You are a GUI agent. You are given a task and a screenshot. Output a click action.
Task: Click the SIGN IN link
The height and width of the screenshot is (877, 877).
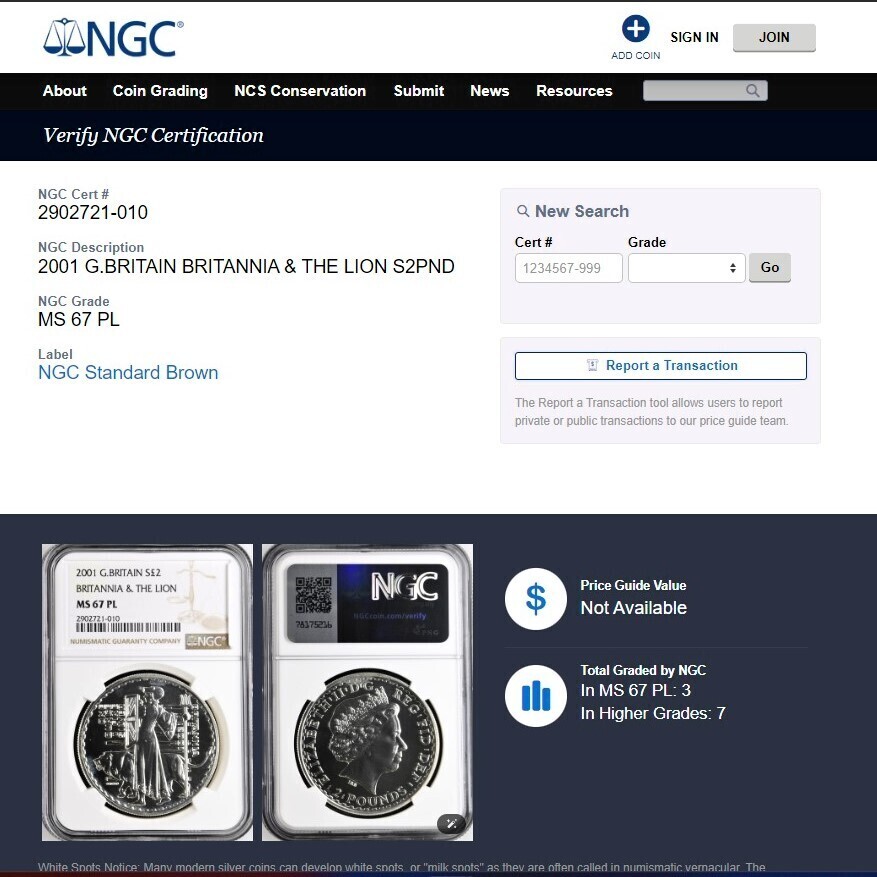pyautogui.click(x=694, y=37)
